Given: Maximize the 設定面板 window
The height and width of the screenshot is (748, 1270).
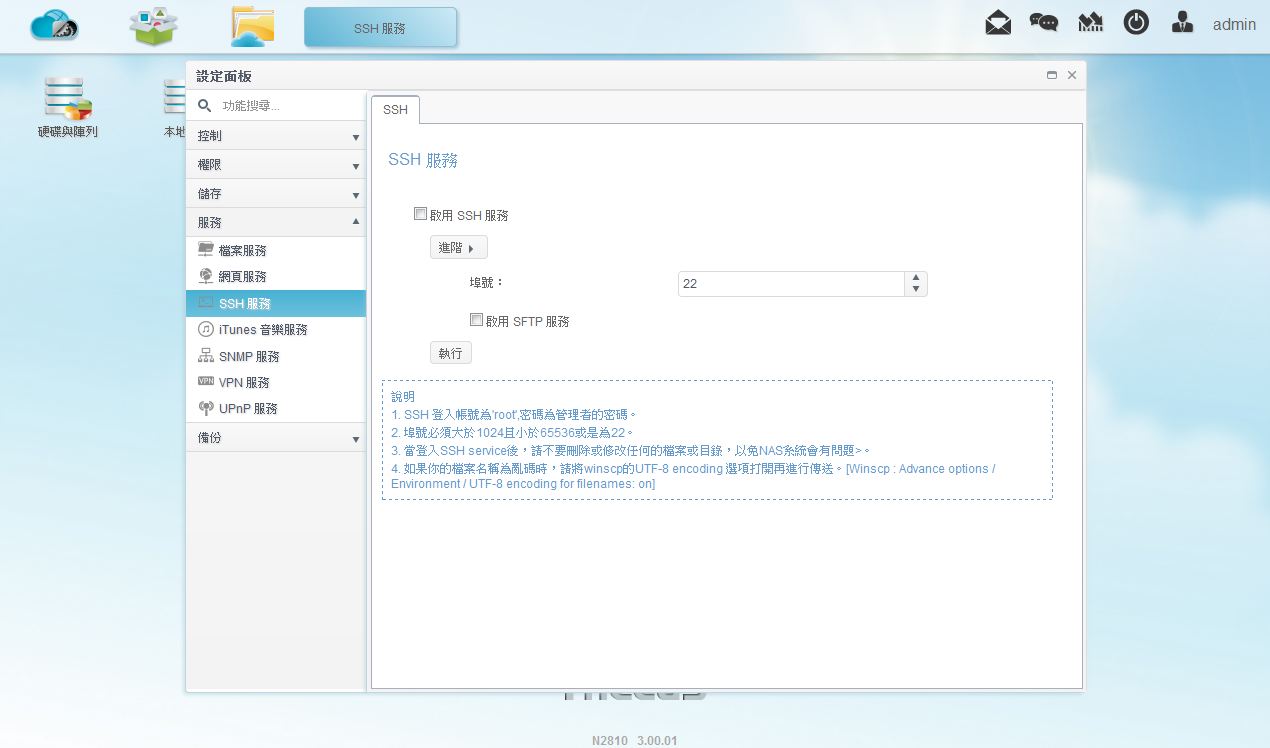Looking at the screenshot, I should (x=1052, y=75).
